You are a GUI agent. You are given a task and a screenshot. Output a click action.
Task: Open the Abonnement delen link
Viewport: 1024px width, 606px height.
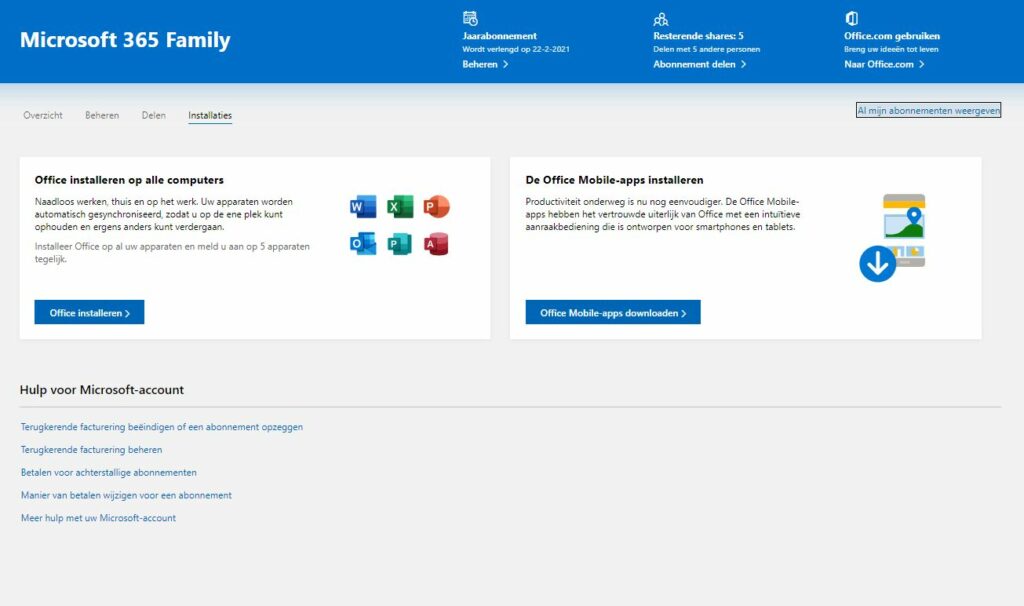[x=700, y=64]
